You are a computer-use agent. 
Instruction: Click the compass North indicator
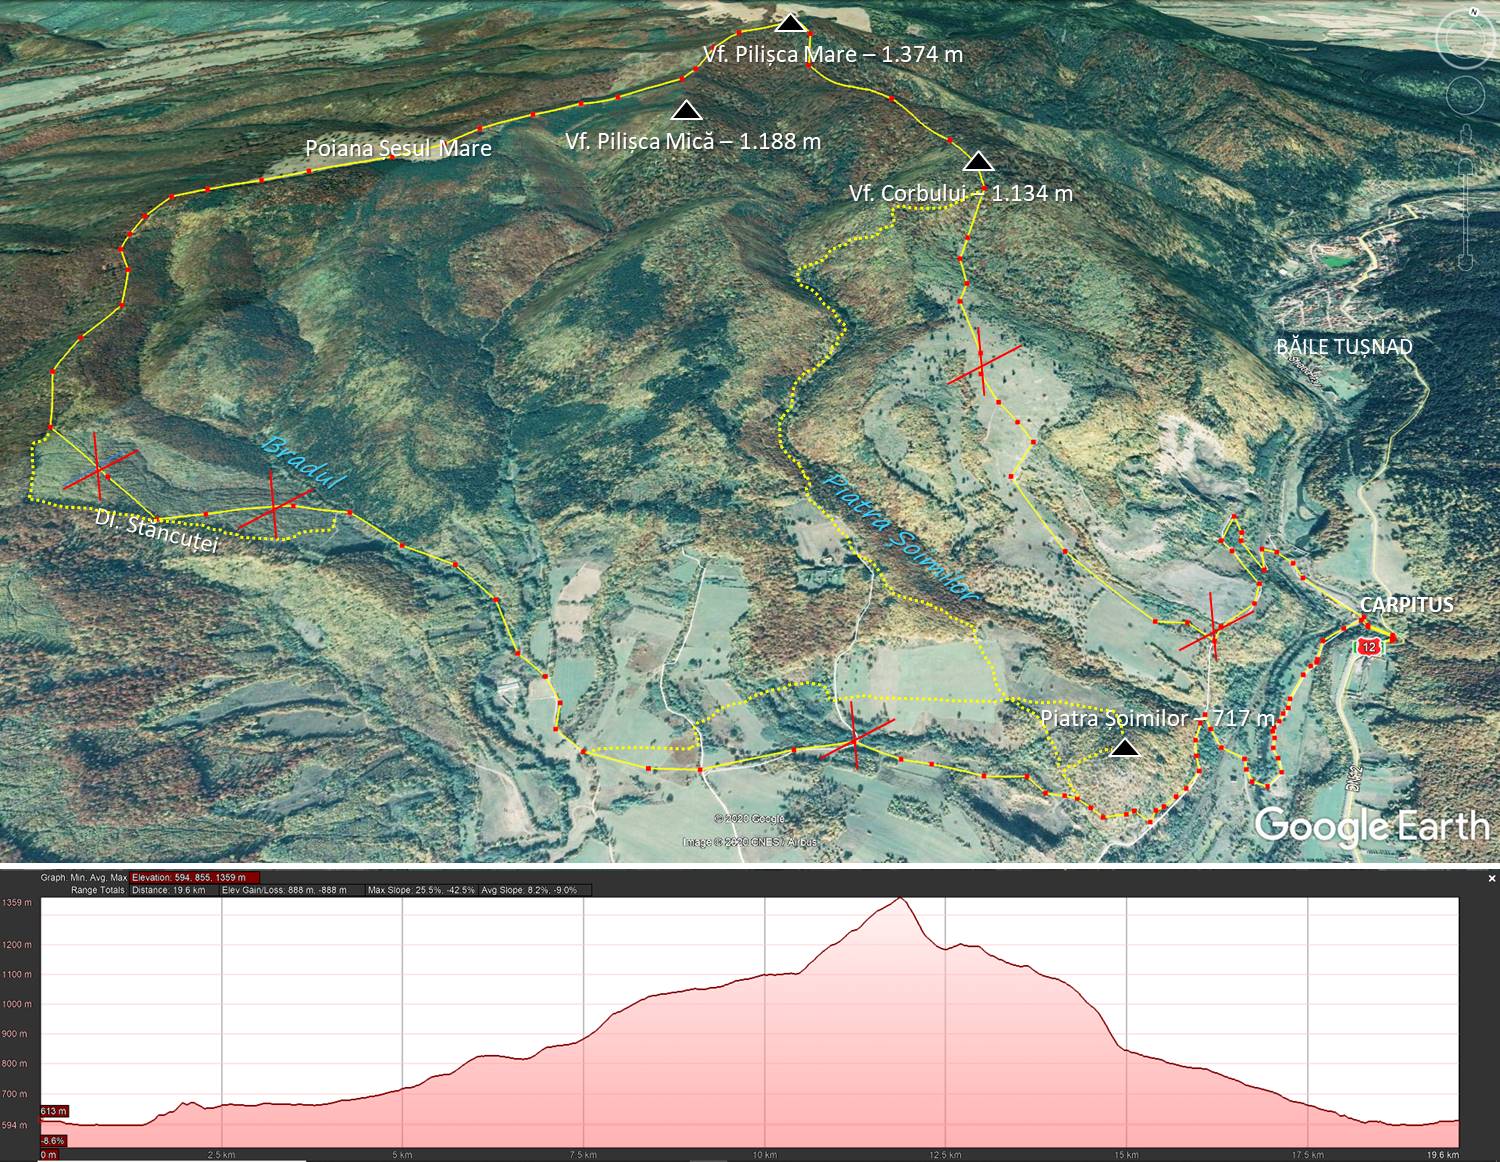[1473, 11]
